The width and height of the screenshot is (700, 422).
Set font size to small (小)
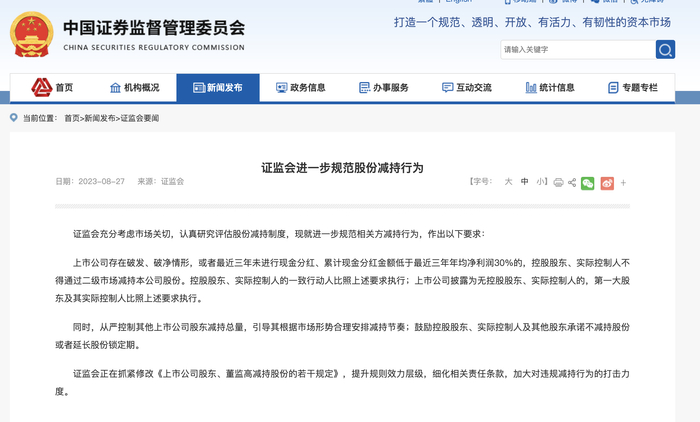coord(541,182)
